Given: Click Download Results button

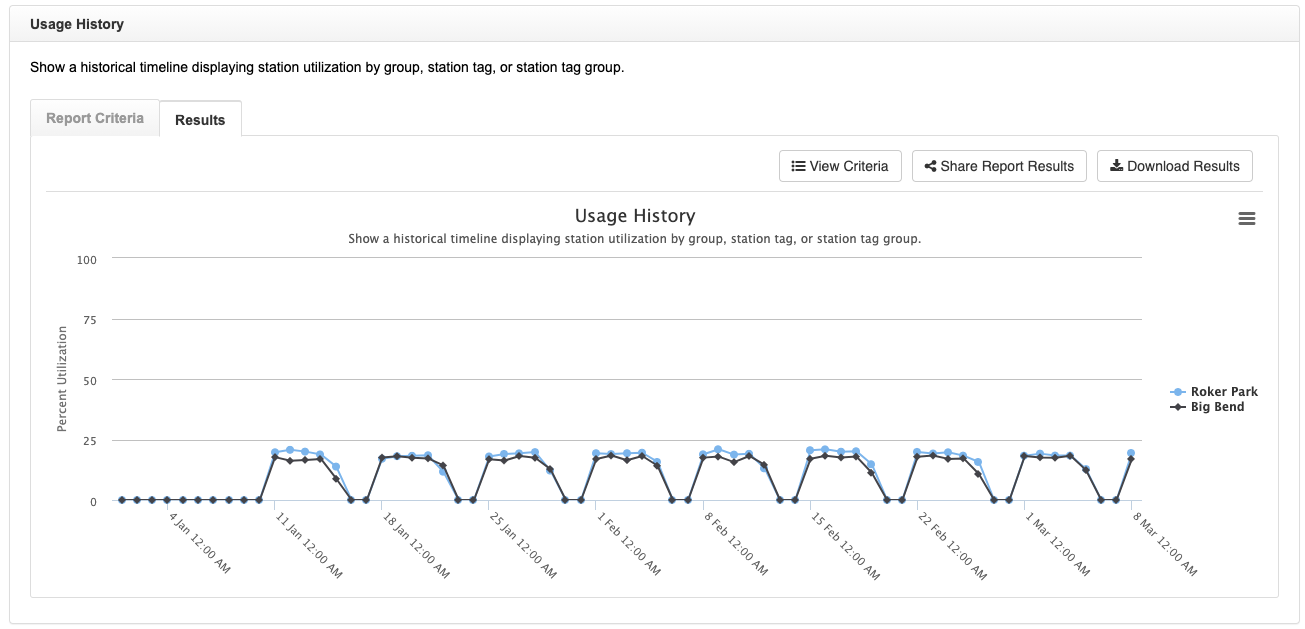Looking at the screenshot, I should [1175, 166].
